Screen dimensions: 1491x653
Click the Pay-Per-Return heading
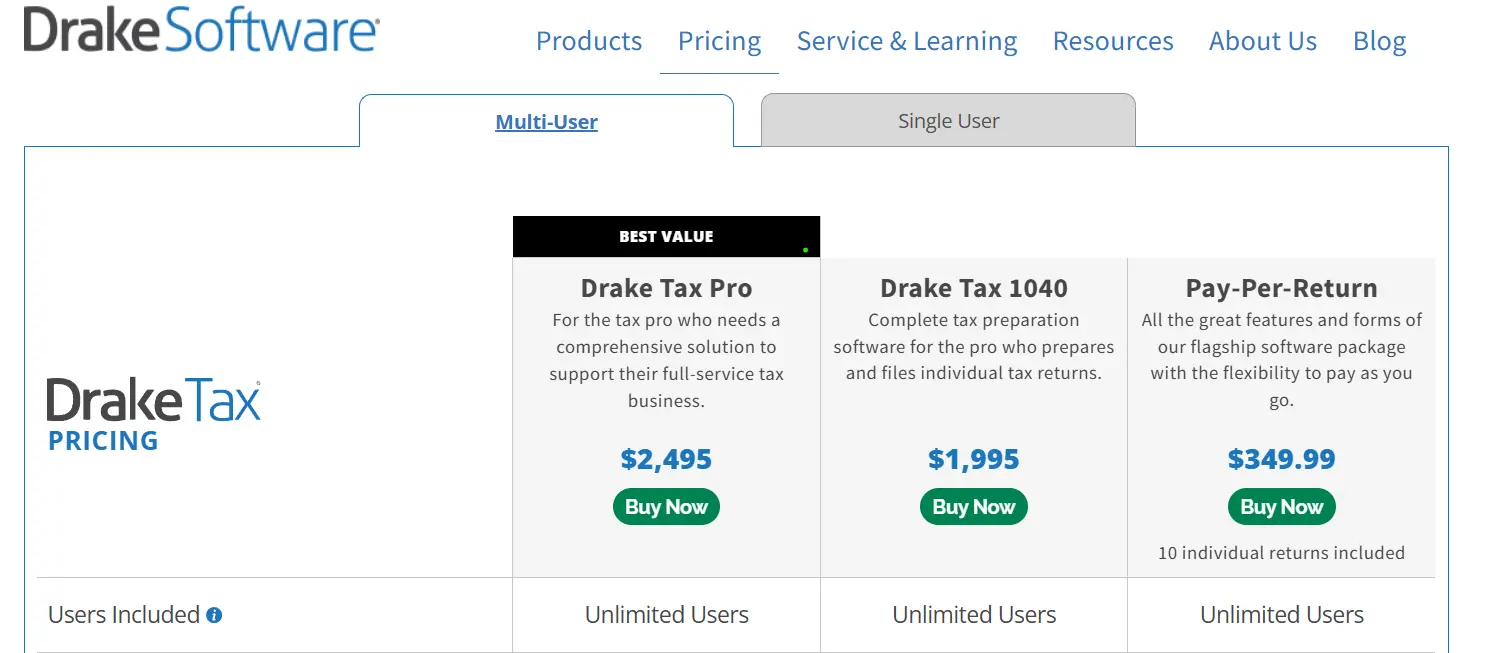coord(1282,288)
